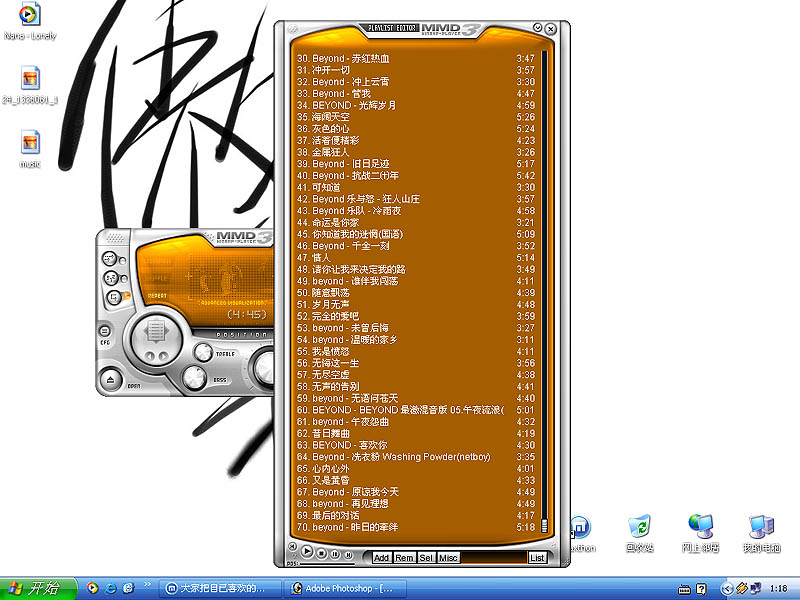Go to previous track in the playlist editor
The height and width of the screenshot is (600, 800).
(293, 546)
